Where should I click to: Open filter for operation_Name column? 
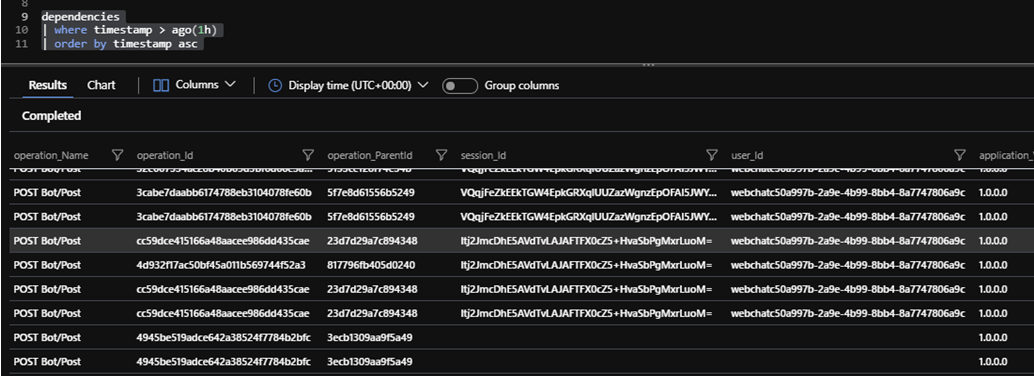(x=117, y=155)
